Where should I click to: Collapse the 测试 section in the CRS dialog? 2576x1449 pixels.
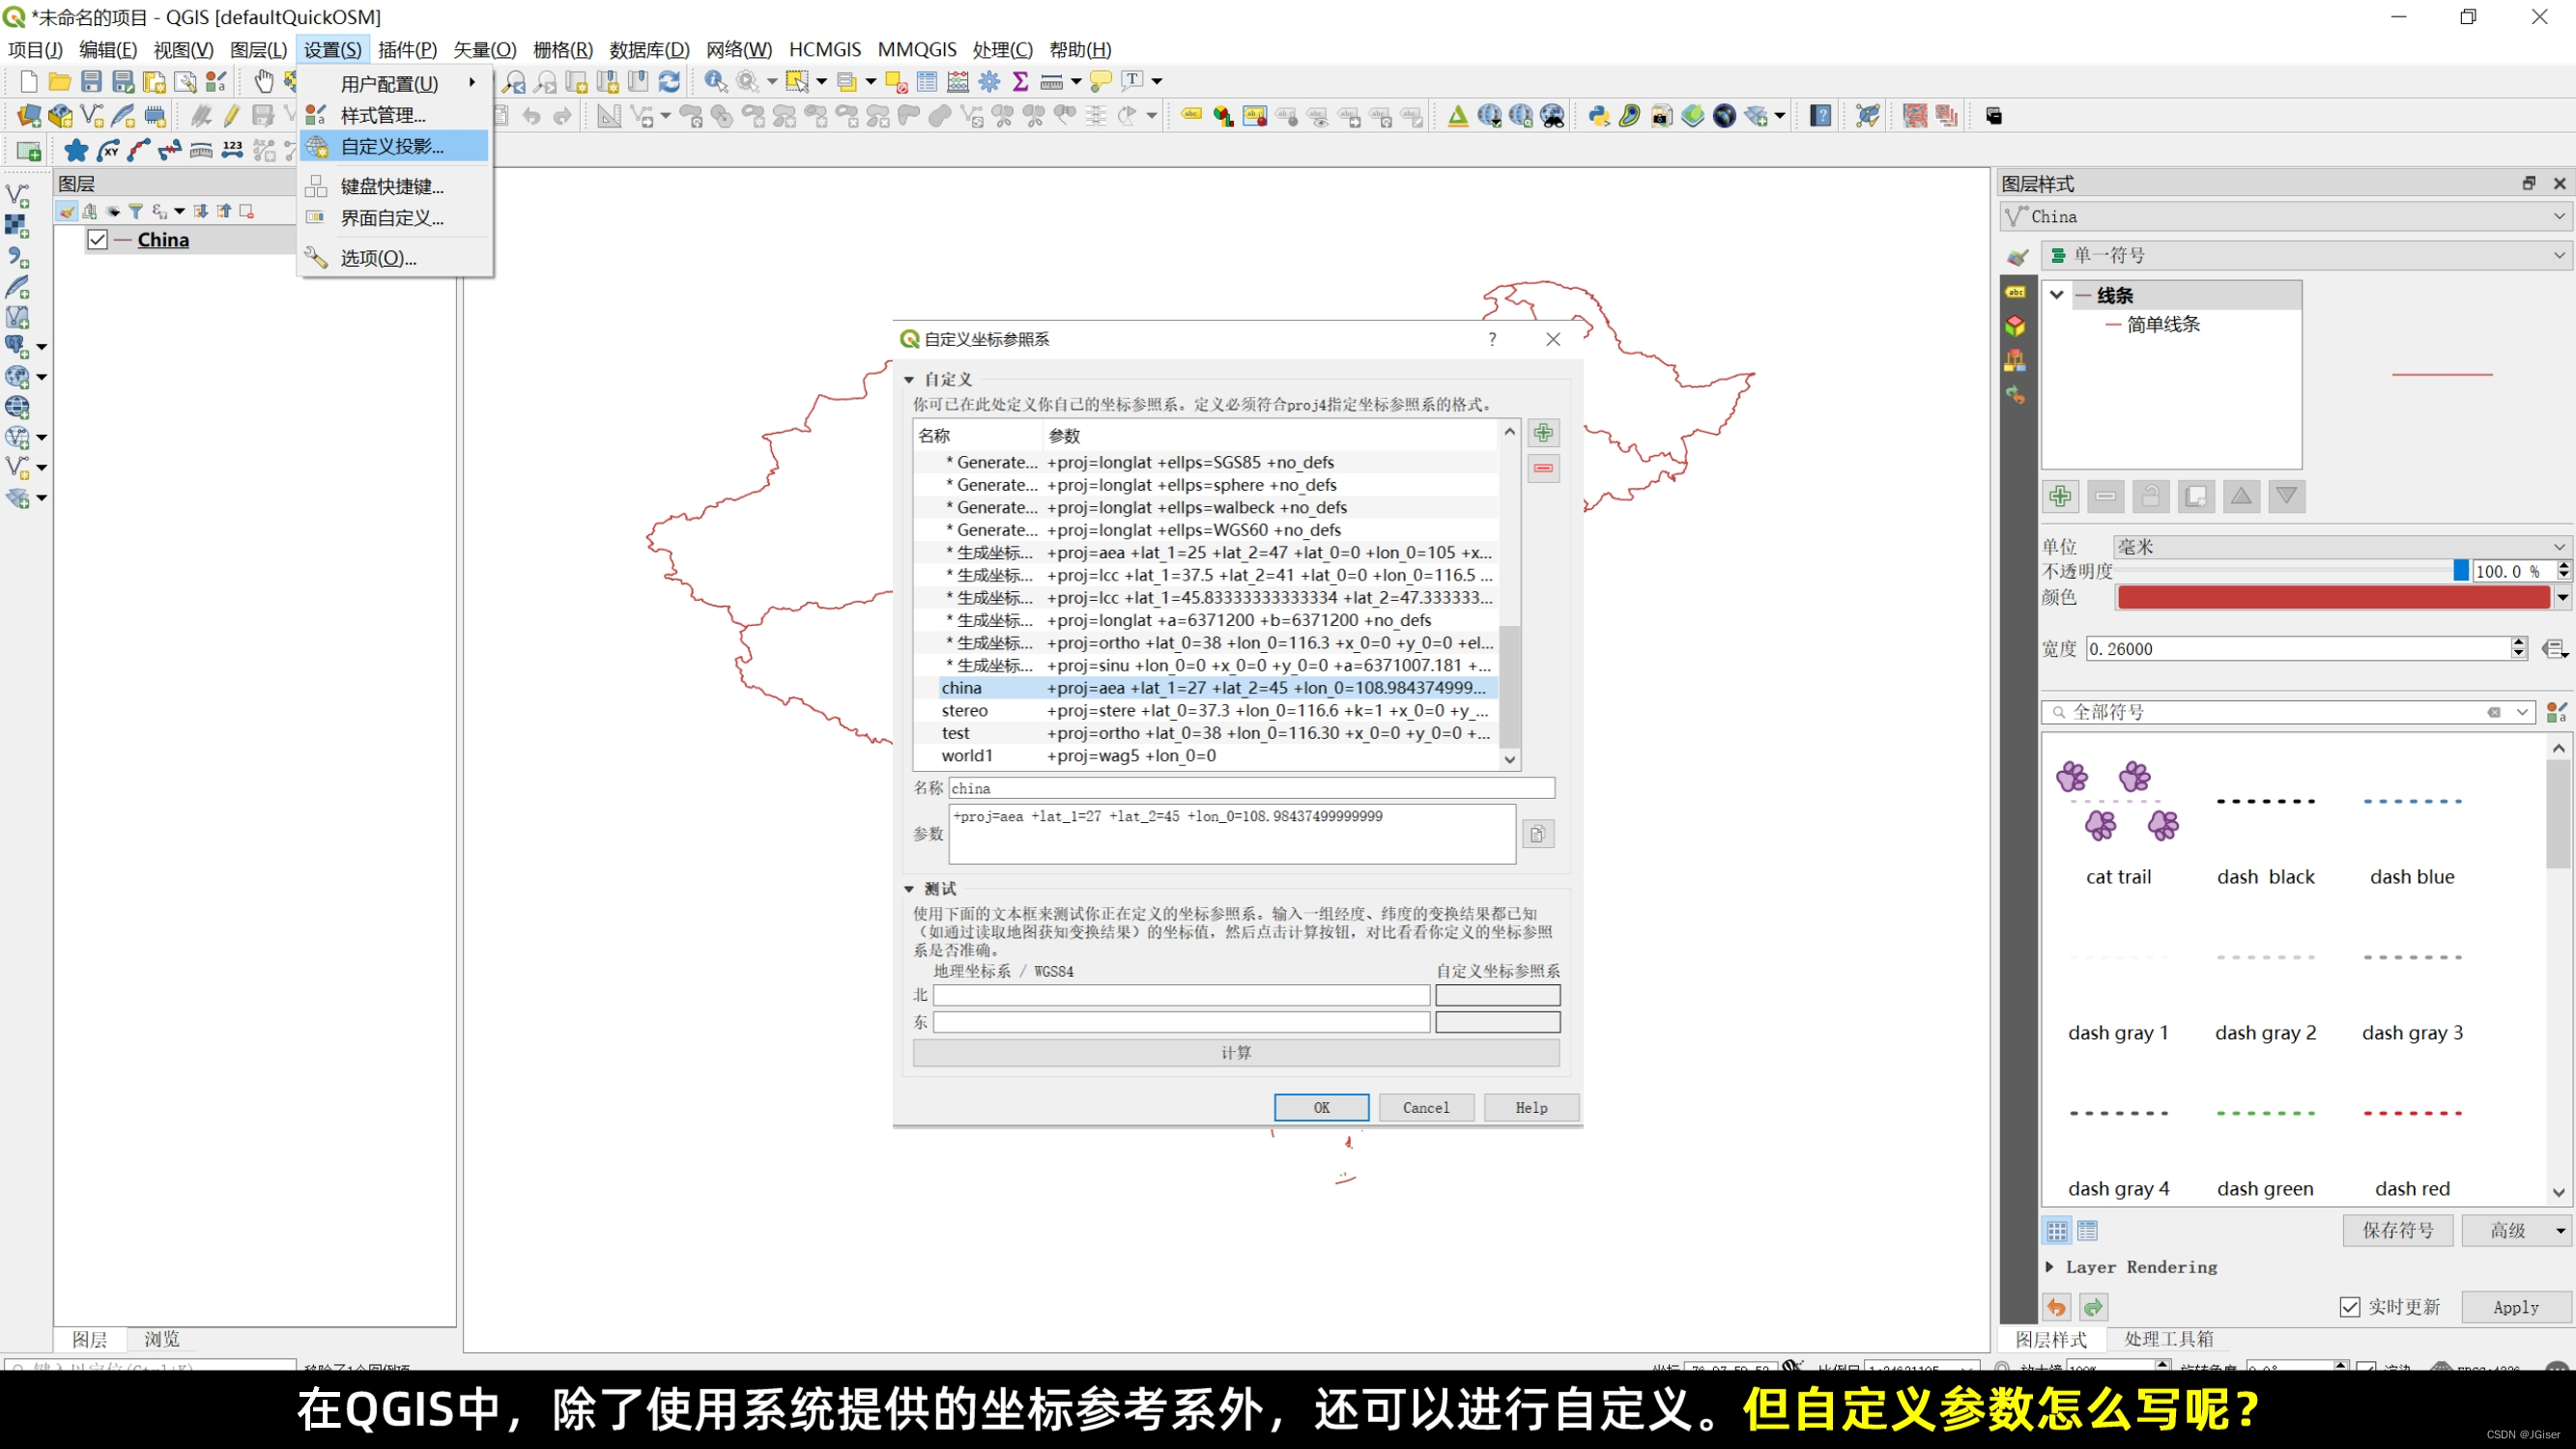(x=909, y=888)
